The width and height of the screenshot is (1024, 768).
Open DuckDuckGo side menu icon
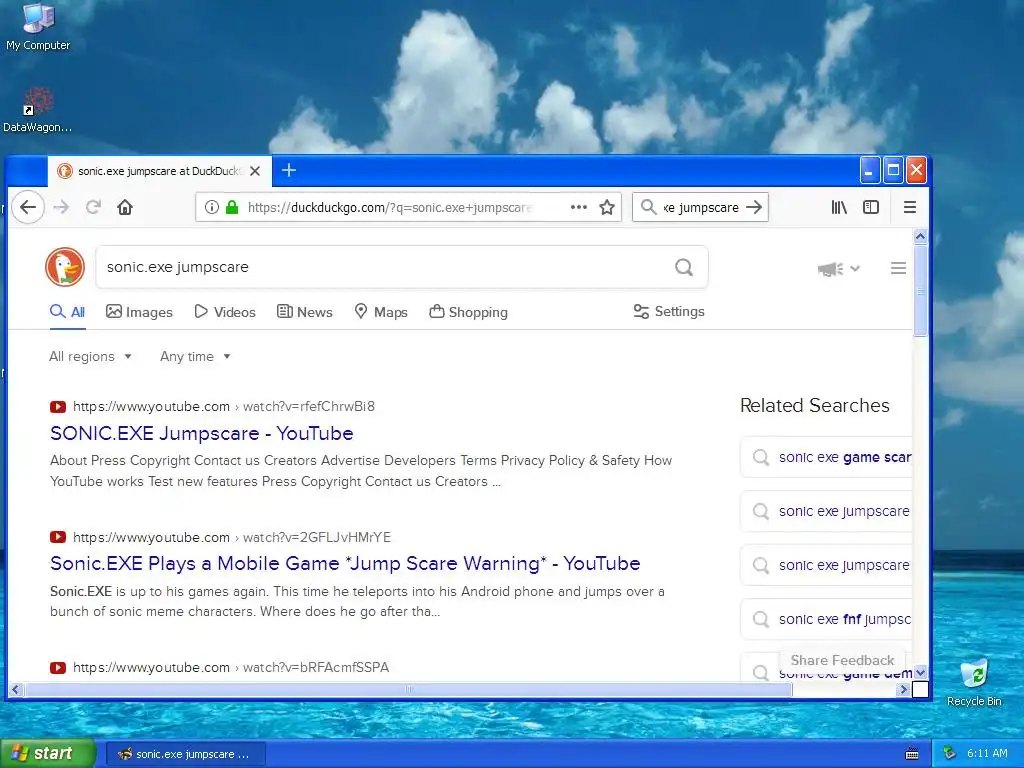899,268
